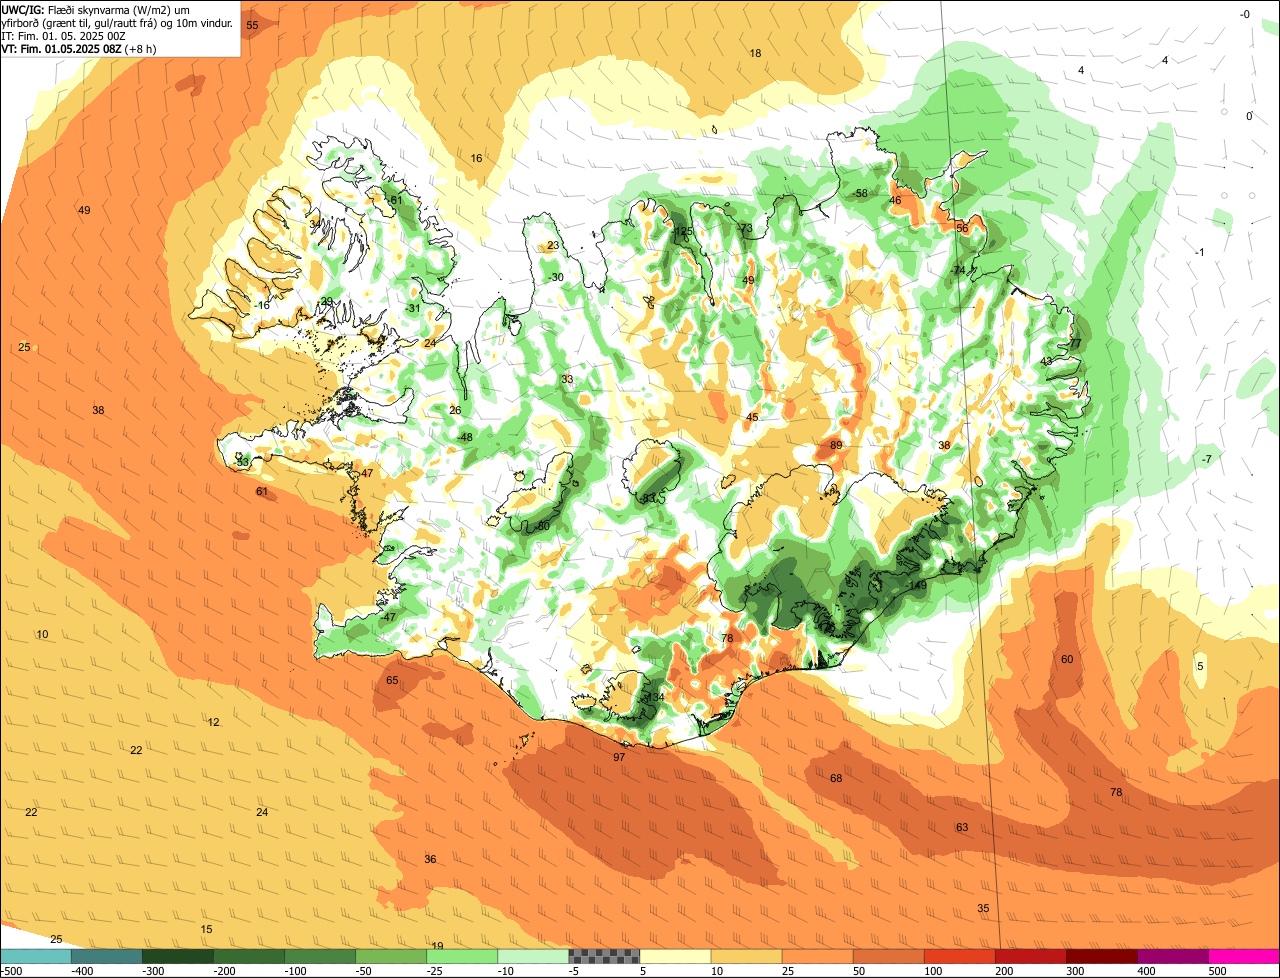Click the value -30 on the map

coord(556,277)
